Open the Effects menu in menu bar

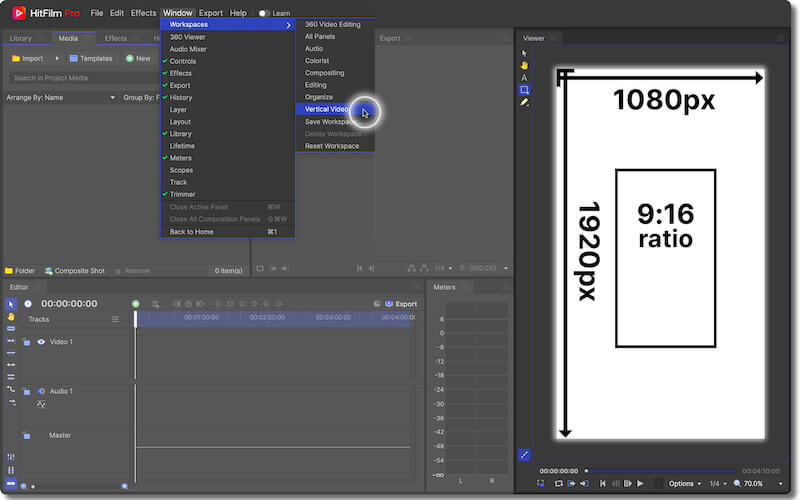tap(143, 13)
